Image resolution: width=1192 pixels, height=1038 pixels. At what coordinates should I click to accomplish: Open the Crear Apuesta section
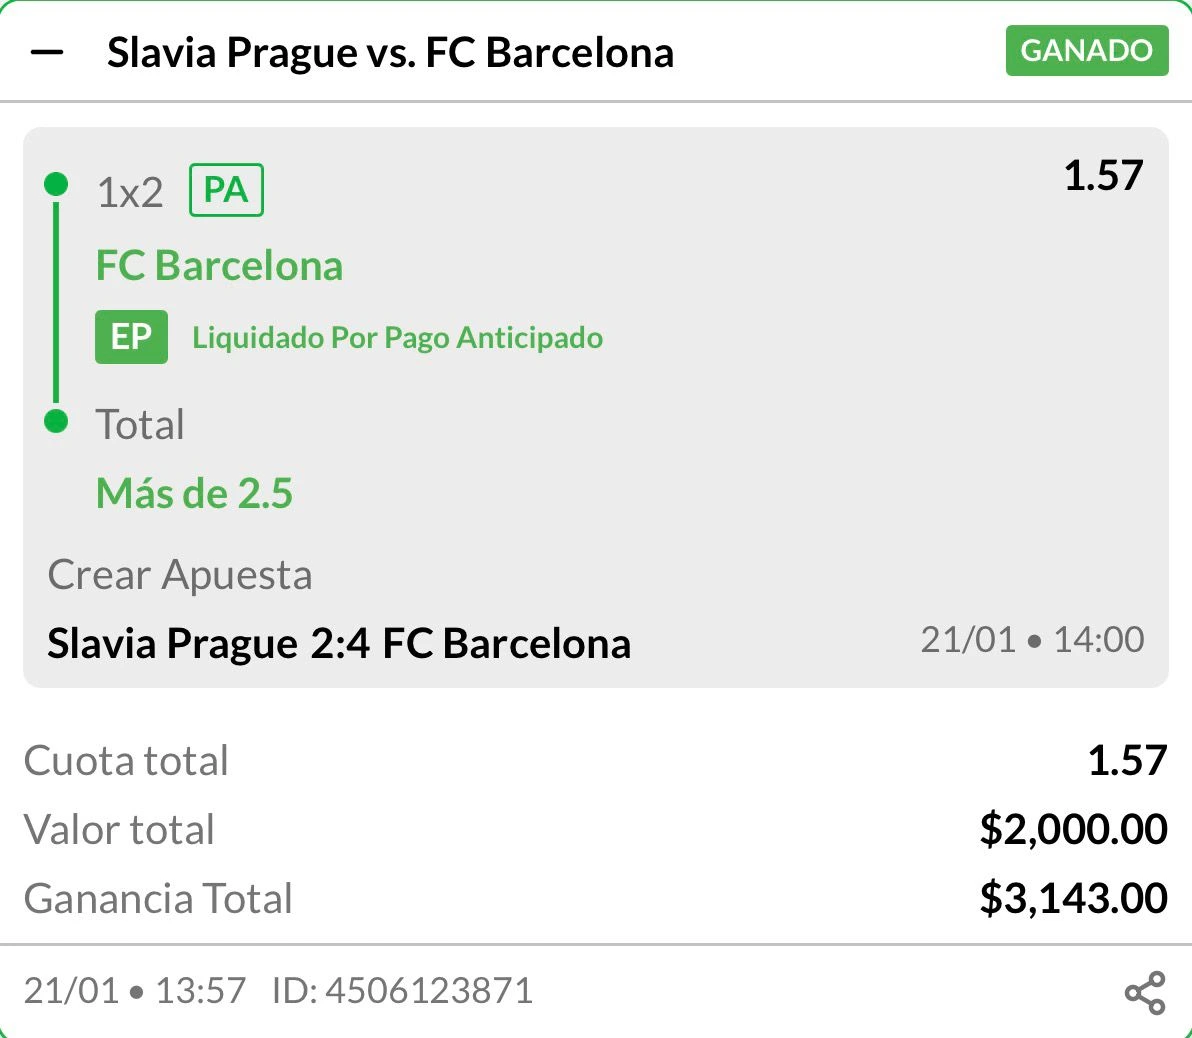pyautogui.click(x=180, y=574)
